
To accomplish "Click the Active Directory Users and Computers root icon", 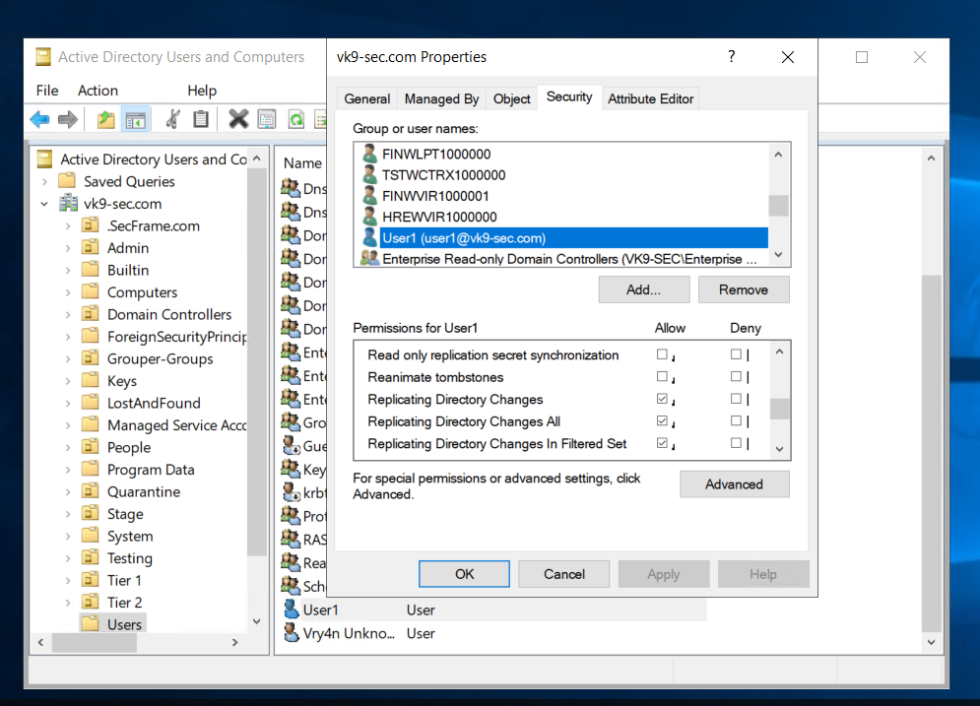I will tap(45, 159).
